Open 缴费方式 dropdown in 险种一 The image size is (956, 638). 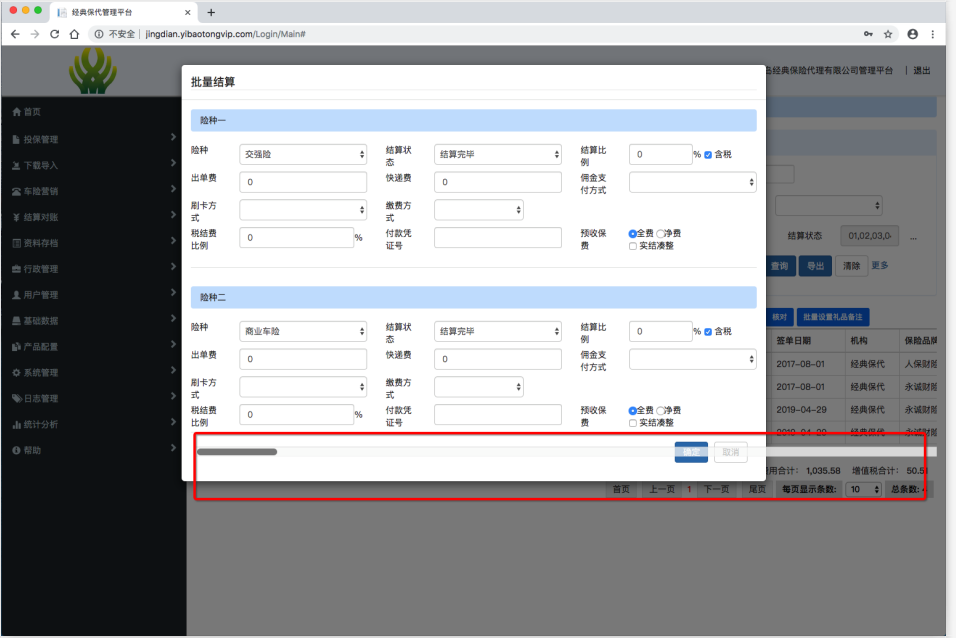(479, 210)
